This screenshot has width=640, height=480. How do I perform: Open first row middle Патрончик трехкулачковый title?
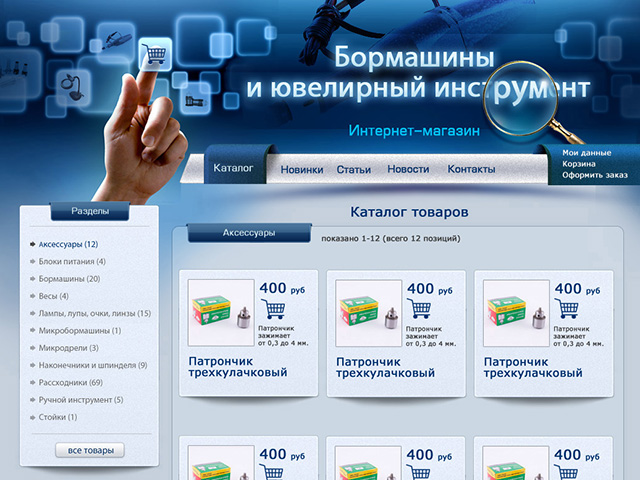coord(386,367)
